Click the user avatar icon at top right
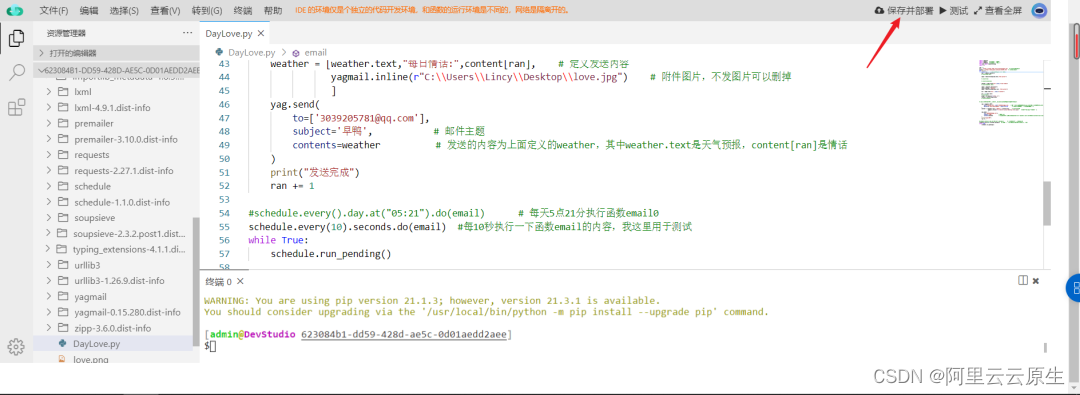This screenshot has width=1080, height=395. (x=1039, y=10)
